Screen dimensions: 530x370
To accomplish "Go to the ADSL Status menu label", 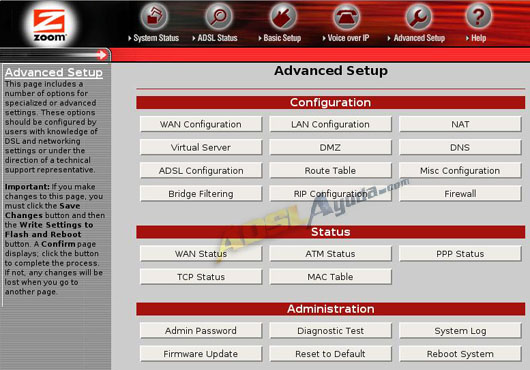I will click(x=217, y=38).
